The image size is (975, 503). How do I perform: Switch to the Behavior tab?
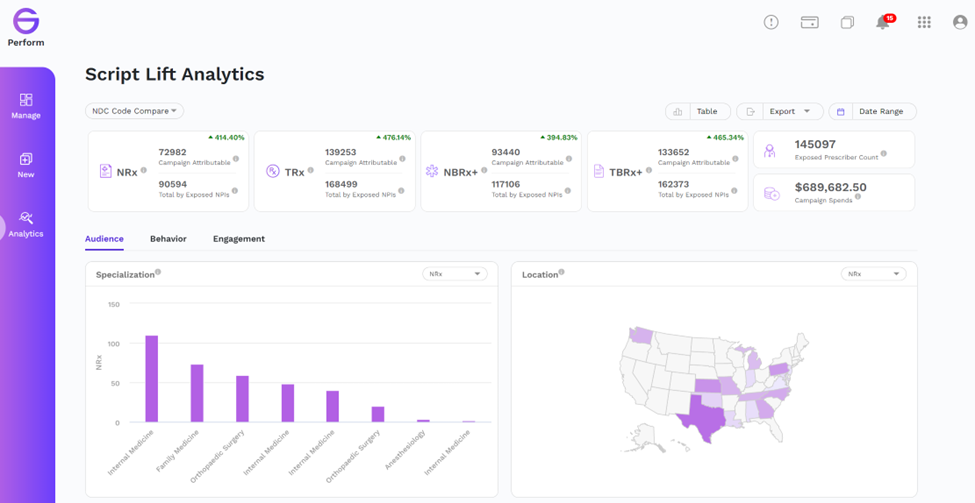click(168, 239)
